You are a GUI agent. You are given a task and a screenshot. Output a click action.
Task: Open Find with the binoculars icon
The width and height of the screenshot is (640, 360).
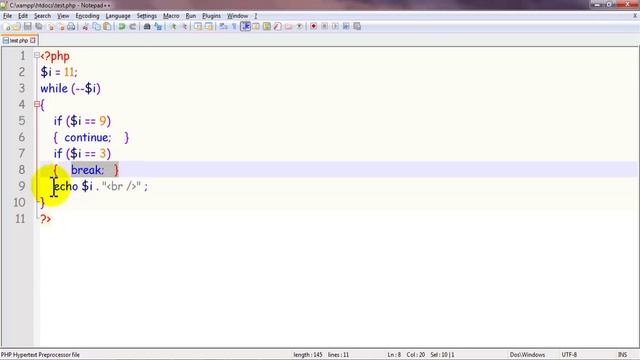[x=147, y=27]
